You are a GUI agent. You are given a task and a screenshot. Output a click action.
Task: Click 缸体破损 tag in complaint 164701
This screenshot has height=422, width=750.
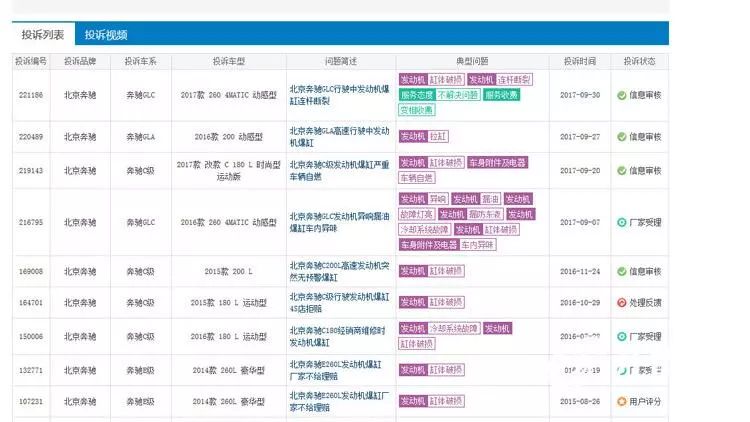tap(446, 302)
